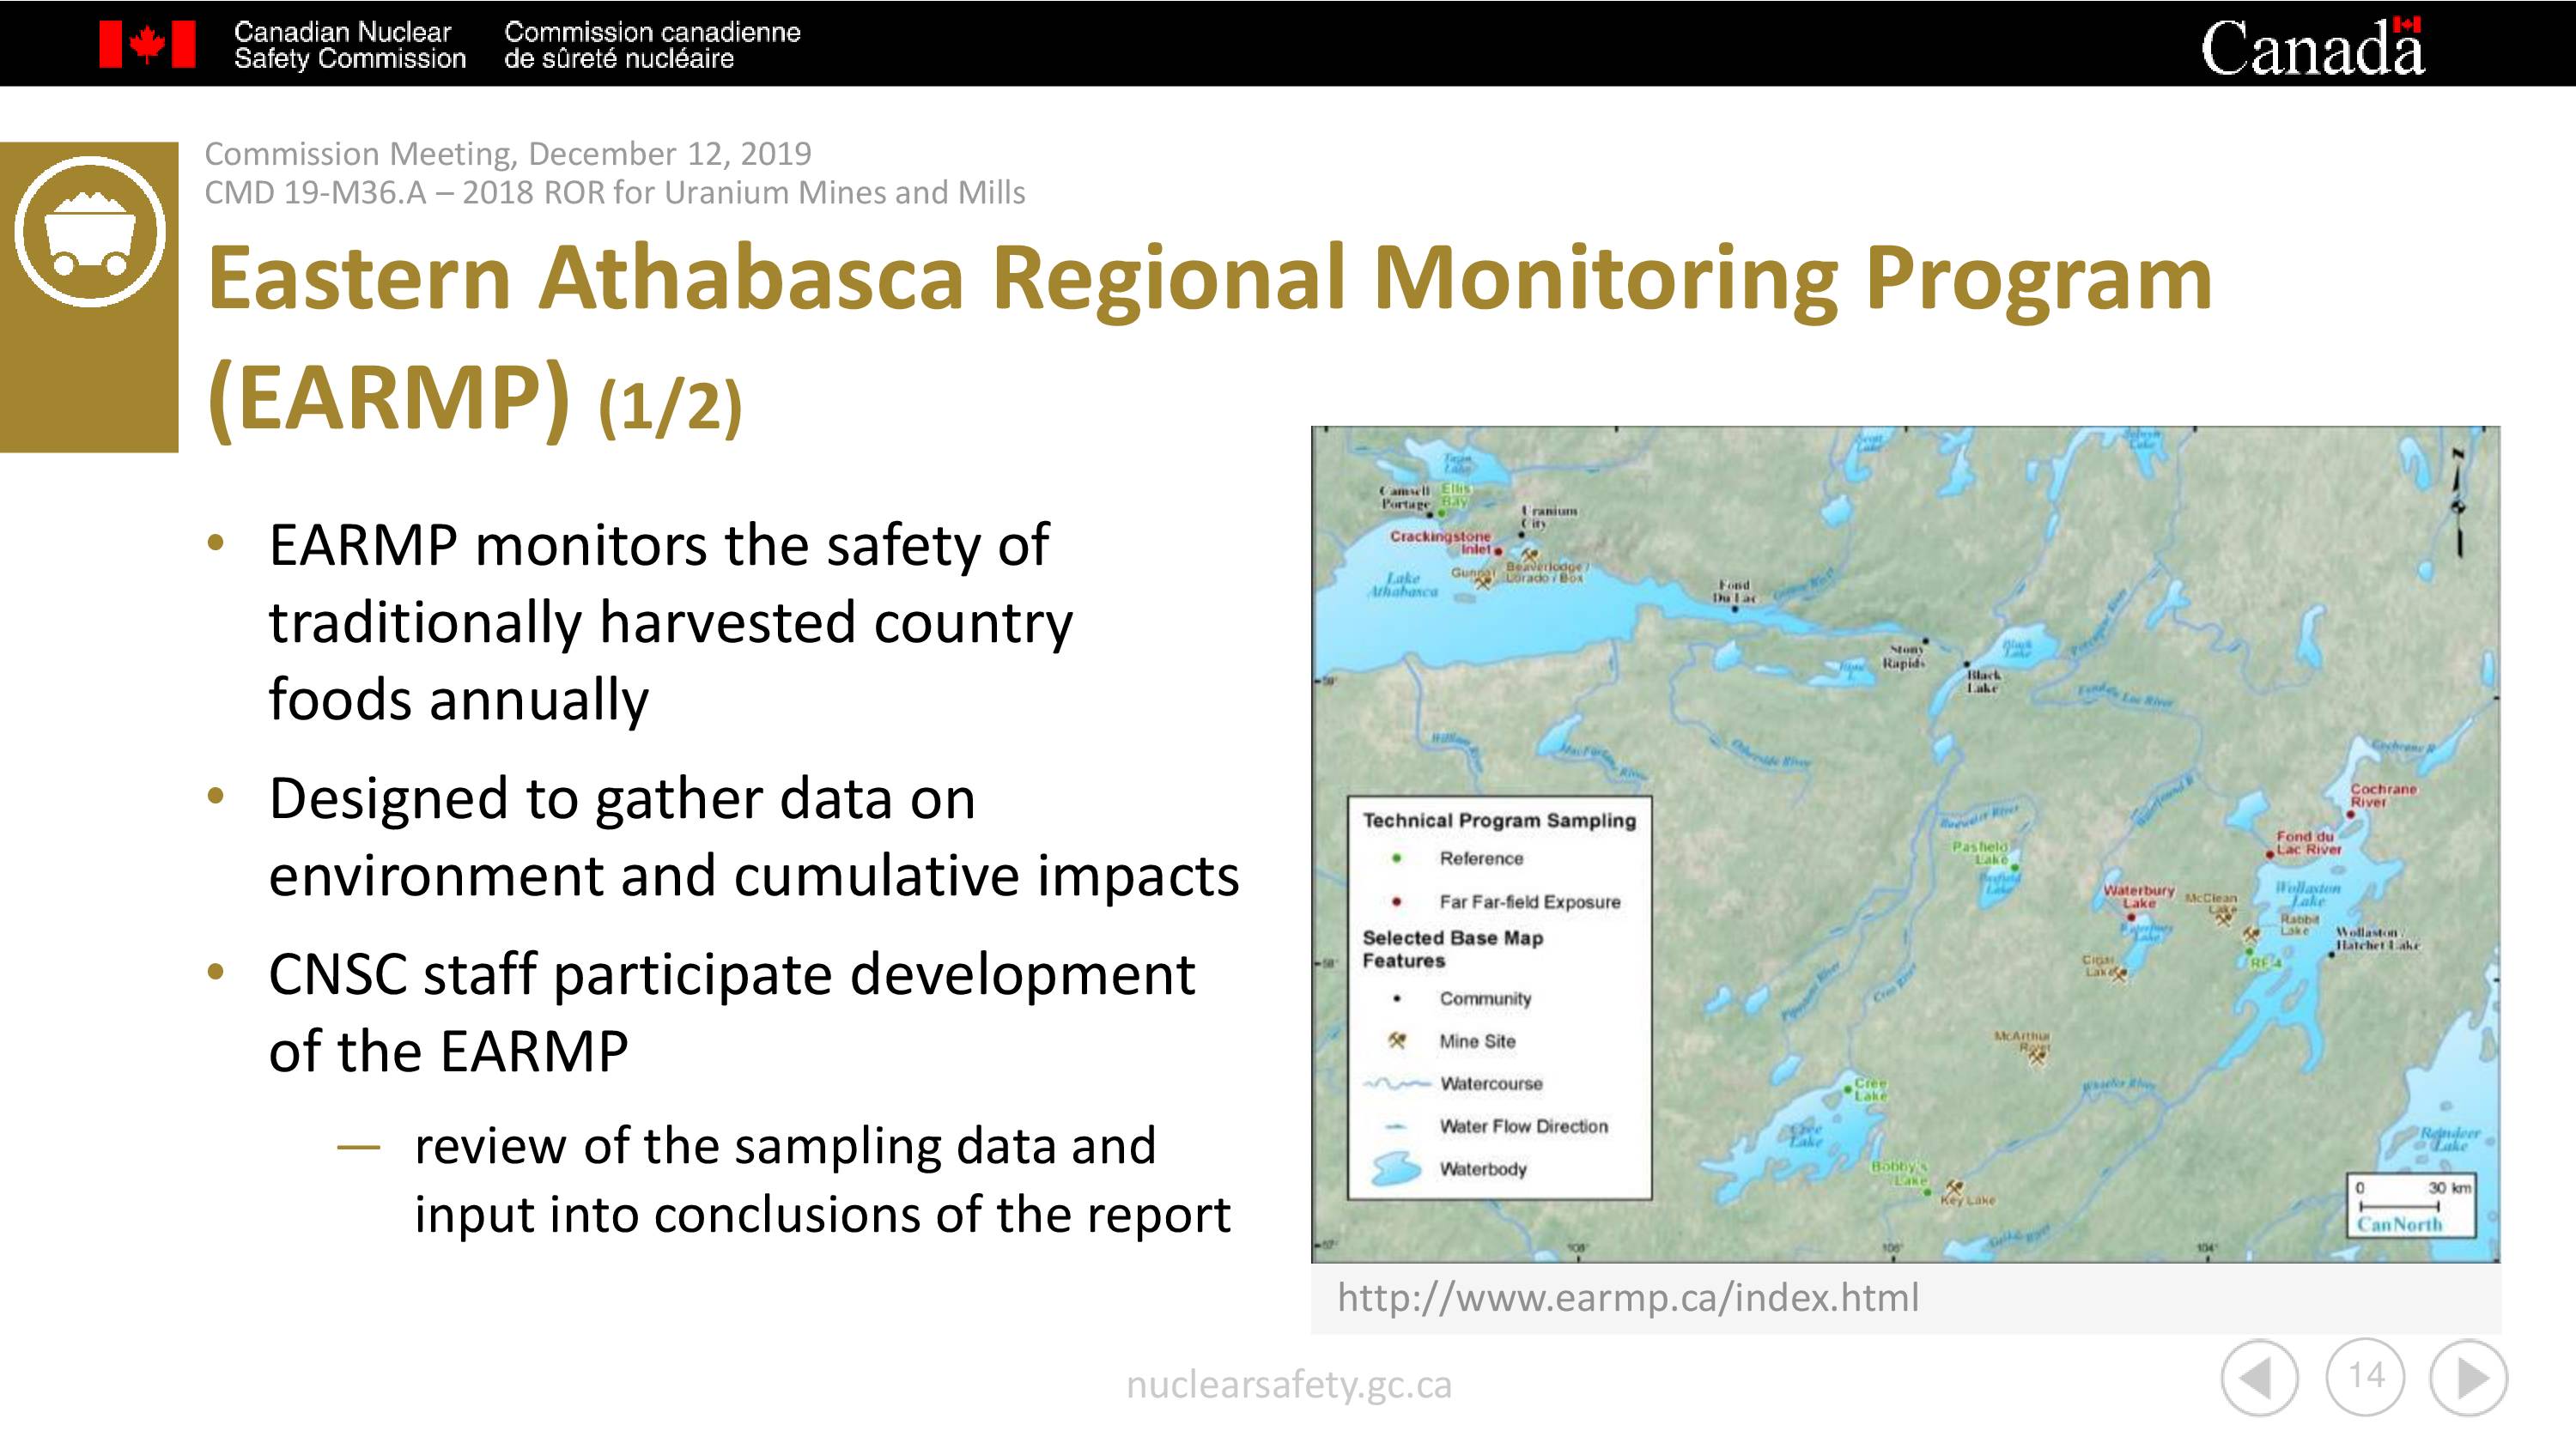Click the green Reference dot in legend
The height and width of the screenshot is (1449, 2576).
(x=1396, y=858)
